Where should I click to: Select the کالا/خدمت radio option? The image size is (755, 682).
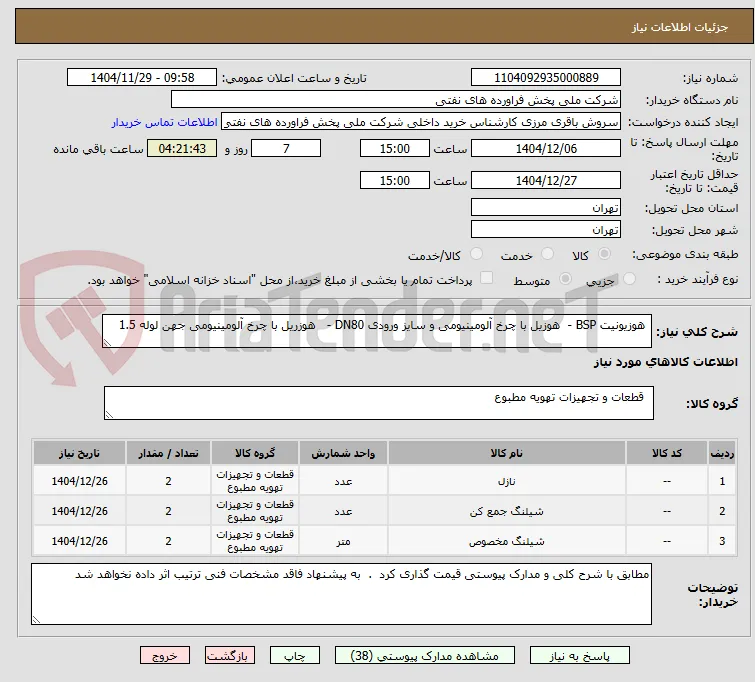[476, 254]
